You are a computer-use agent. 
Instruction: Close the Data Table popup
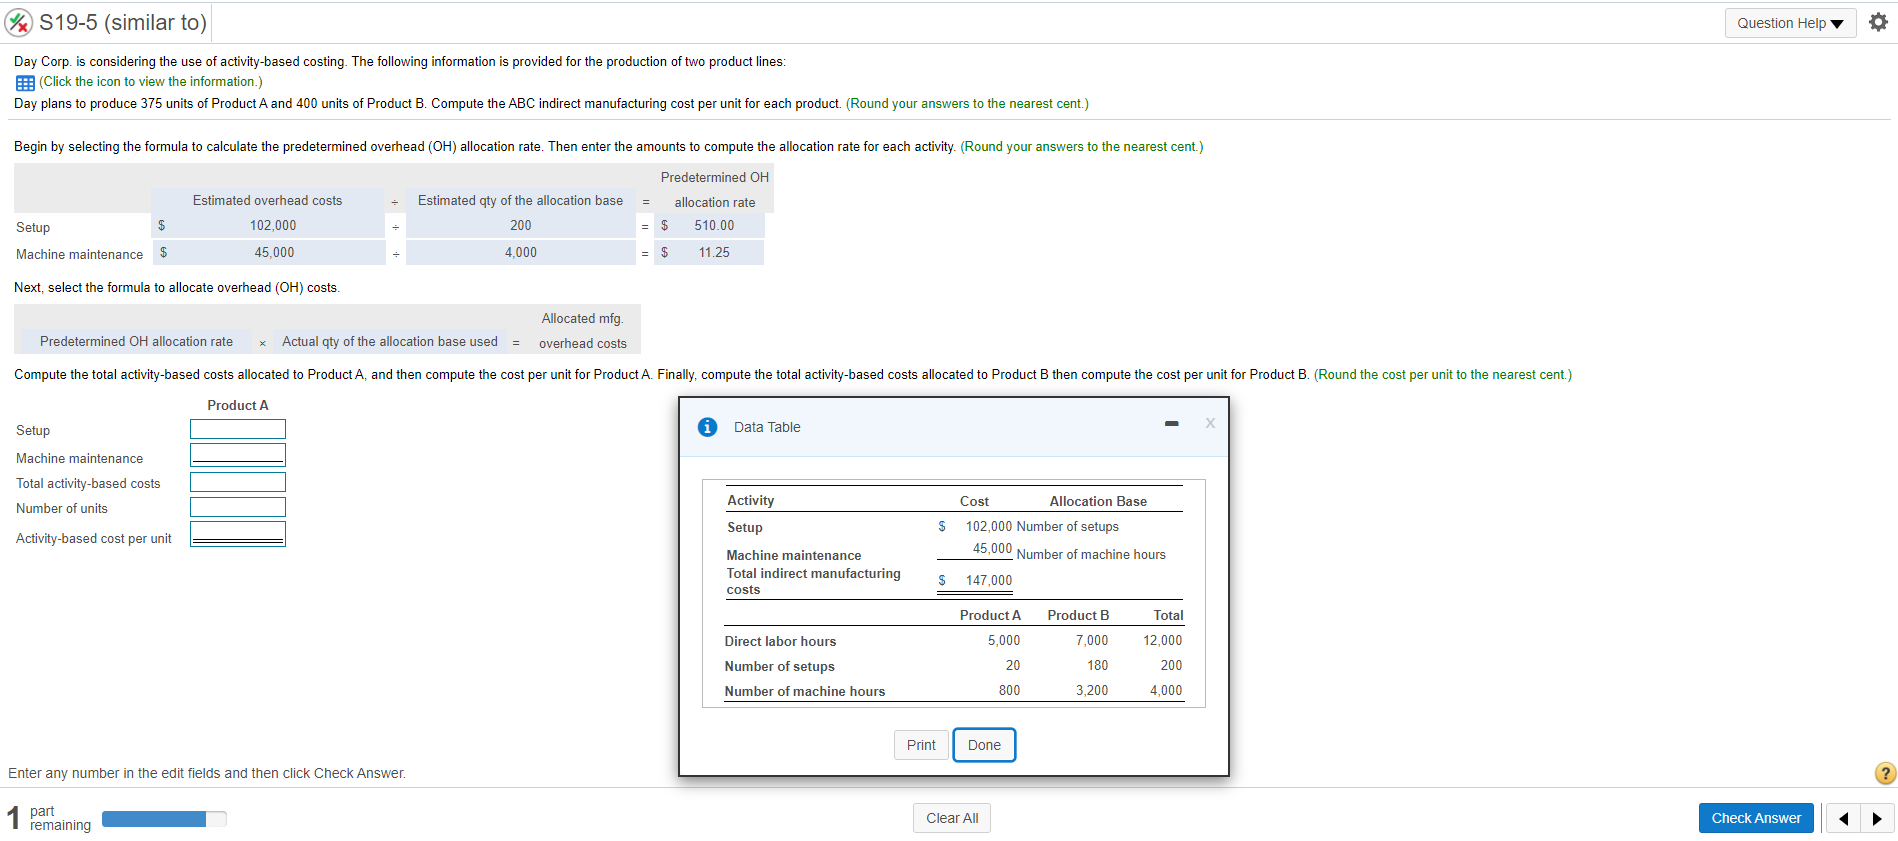coord(1210,423)
